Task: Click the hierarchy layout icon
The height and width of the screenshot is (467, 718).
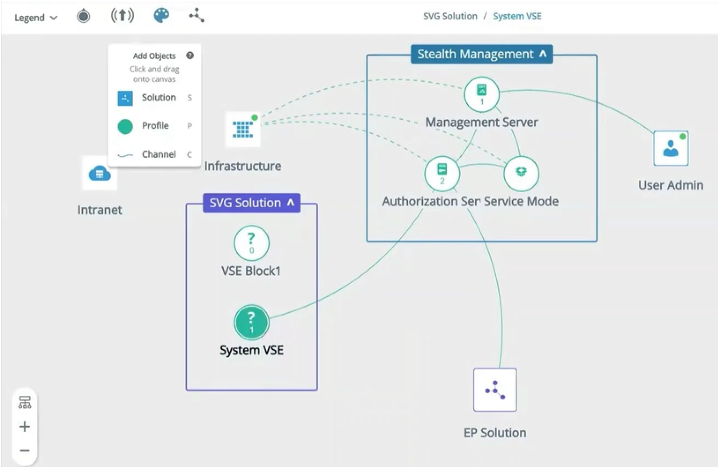Action: pos(25,402)
